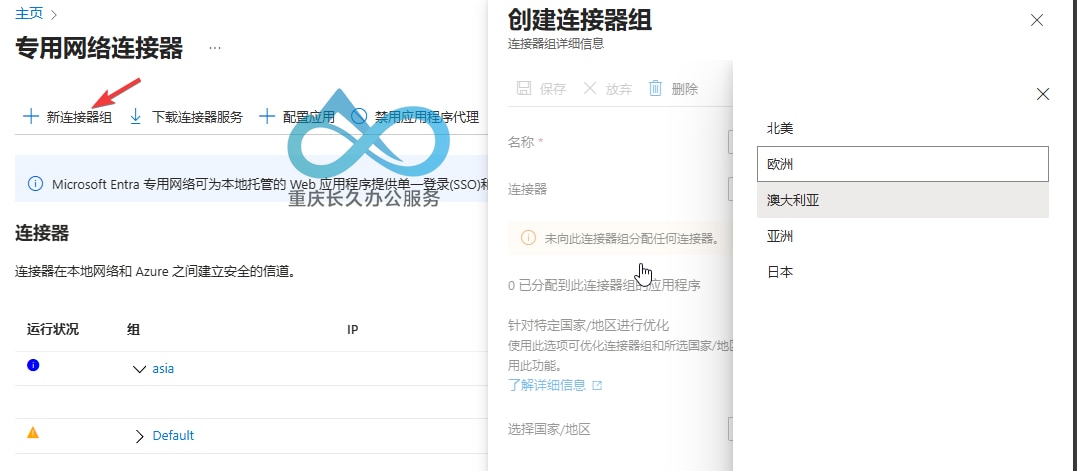This screenshot has width=1077, height=471.
Task: Click the 主页 breadcrumb link
Action: point(29,13)
